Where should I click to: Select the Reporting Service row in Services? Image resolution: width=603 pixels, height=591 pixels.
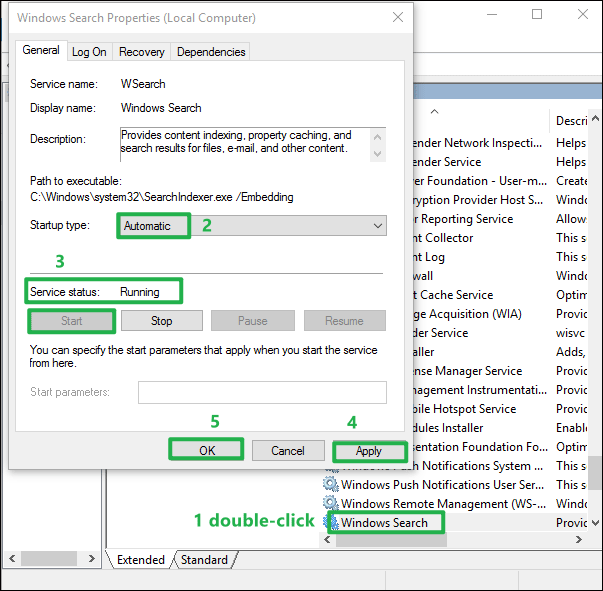click(x=501, y=219)
